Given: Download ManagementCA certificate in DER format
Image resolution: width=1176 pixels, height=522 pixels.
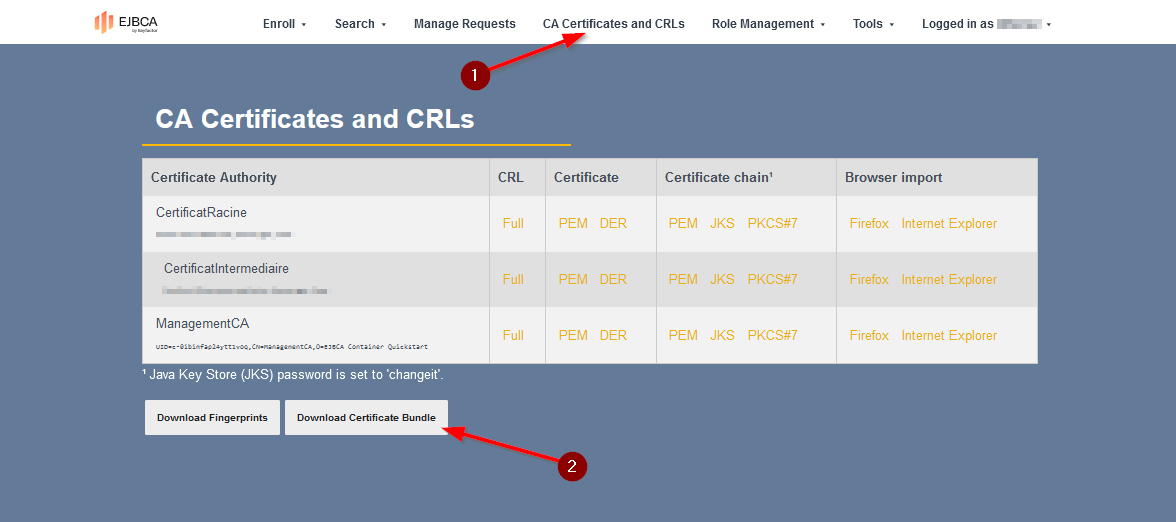Looking at the screenshot, I should [x=613, y=336].
